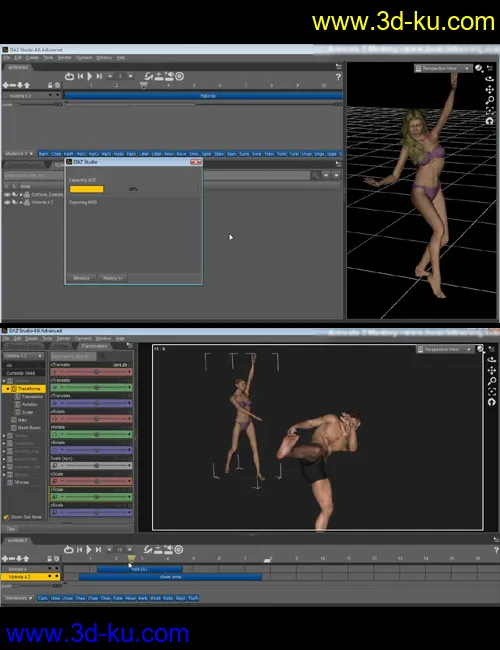The height and width of the screenshot is (650, 500).
Task: Toggle Show Sub Items checkbox
Action: click(x=6, y=517)
